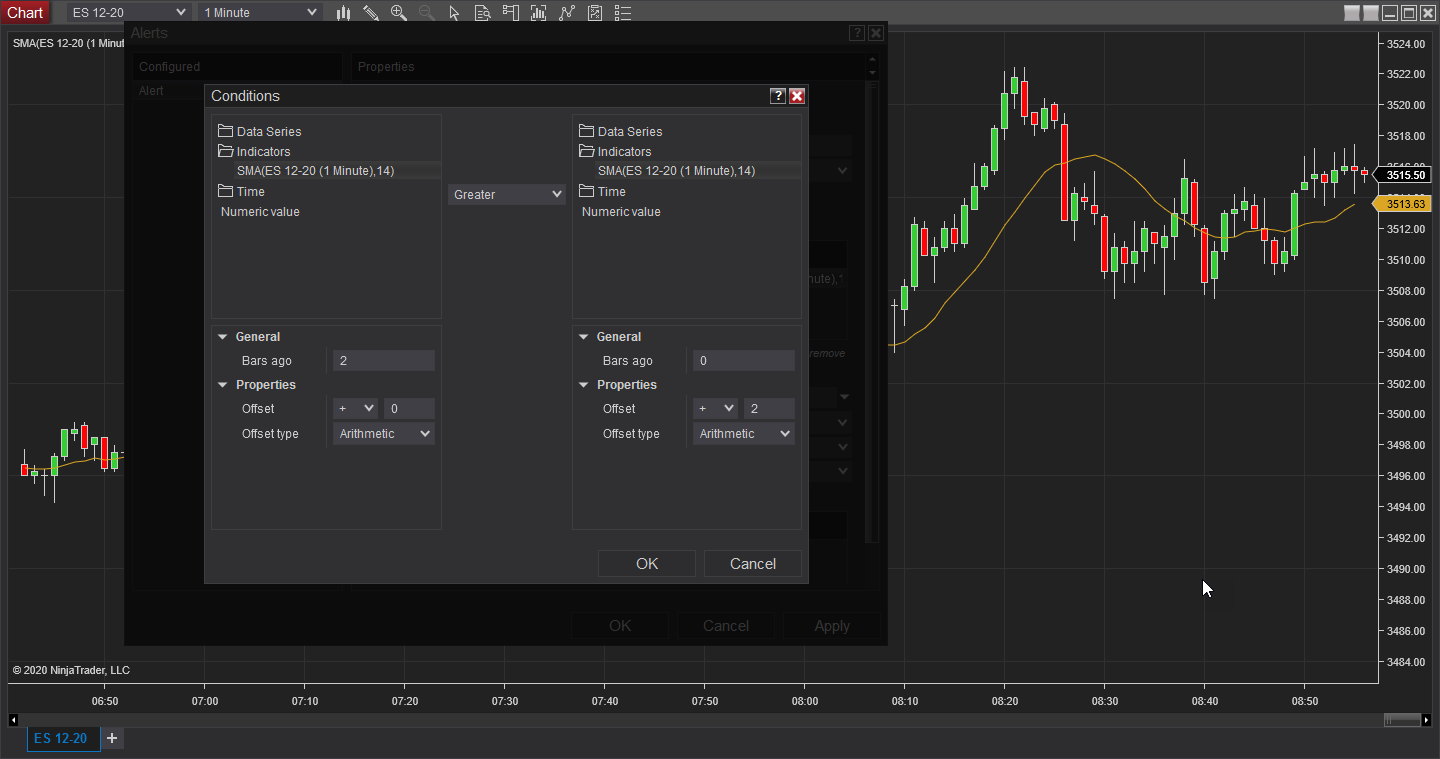Click the right pane Bars ago label
The width and height of the screenshot is (1440, 759).
click(x=628, y=361)
